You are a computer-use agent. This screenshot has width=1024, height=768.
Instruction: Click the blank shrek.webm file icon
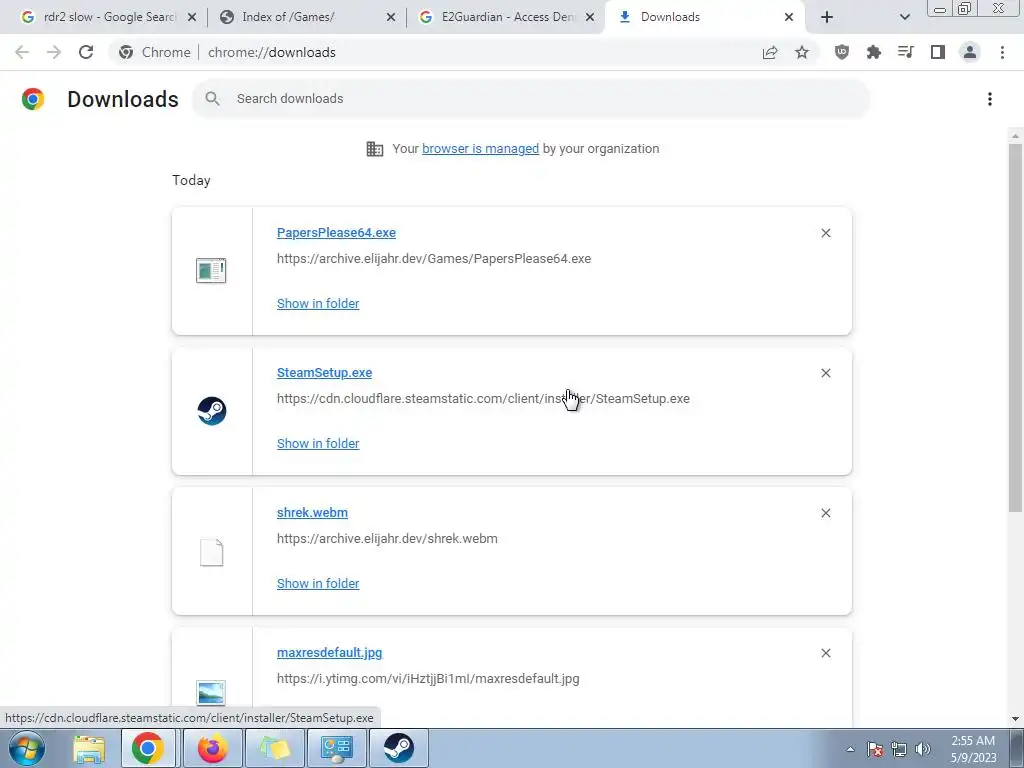(x=211, y=552)
